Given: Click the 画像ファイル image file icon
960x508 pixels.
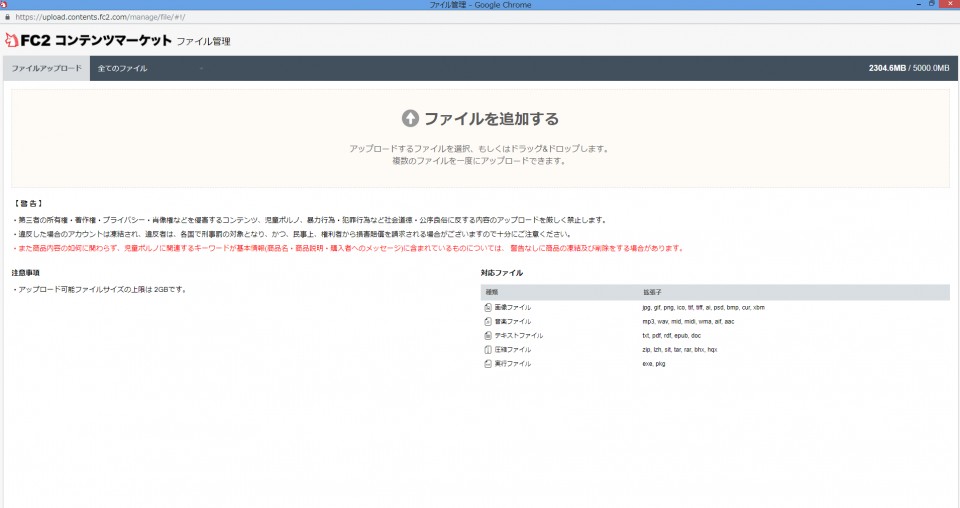Looking at the screenshot, I should 488,307.
